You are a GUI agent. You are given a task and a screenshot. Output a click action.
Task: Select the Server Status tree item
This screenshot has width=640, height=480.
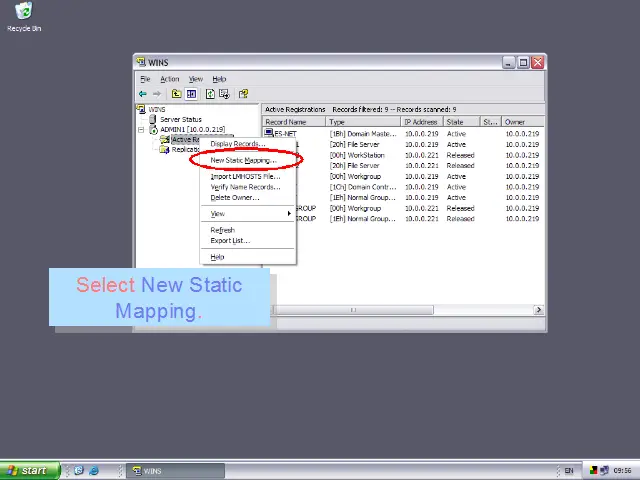(180, 119)
